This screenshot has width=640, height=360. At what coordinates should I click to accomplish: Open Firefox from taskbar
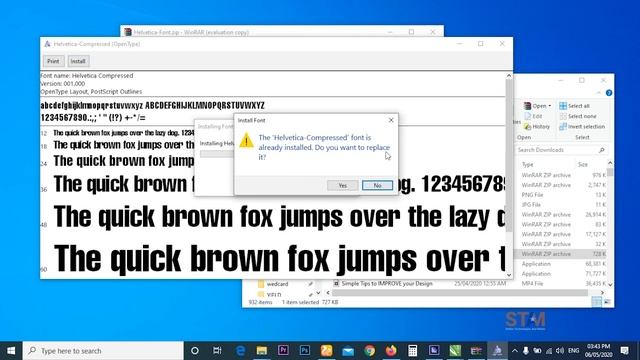[391, 351]
